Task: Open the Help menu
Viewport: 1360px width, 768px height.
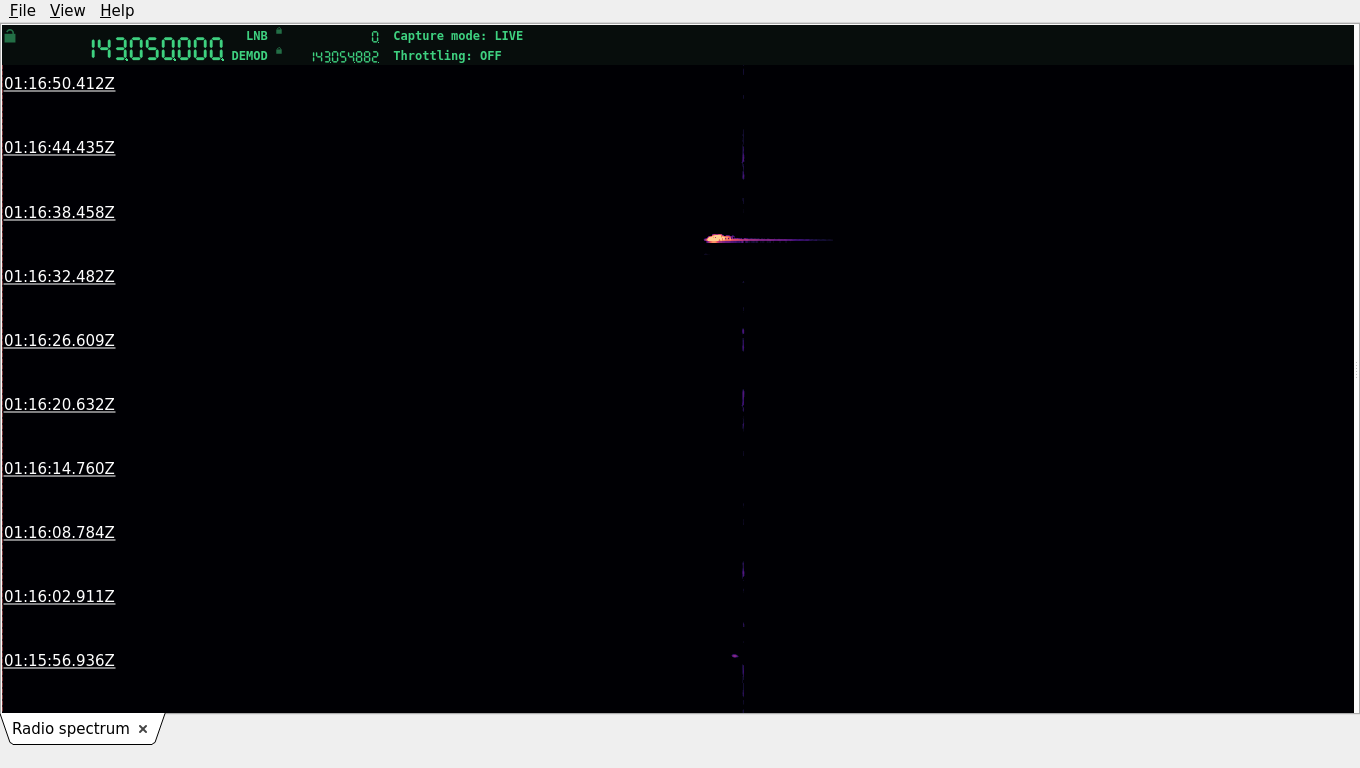Action: tap(117, 10)
